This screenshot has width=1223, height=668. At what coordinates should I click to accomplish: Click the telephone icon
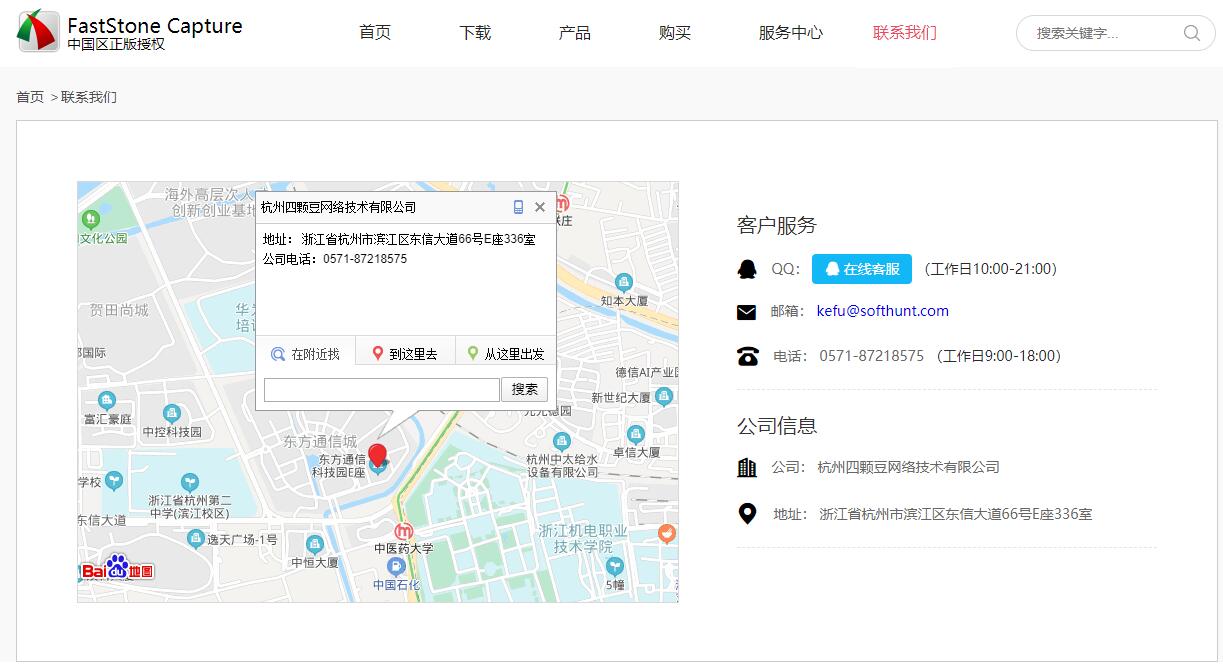coord(747,356)
